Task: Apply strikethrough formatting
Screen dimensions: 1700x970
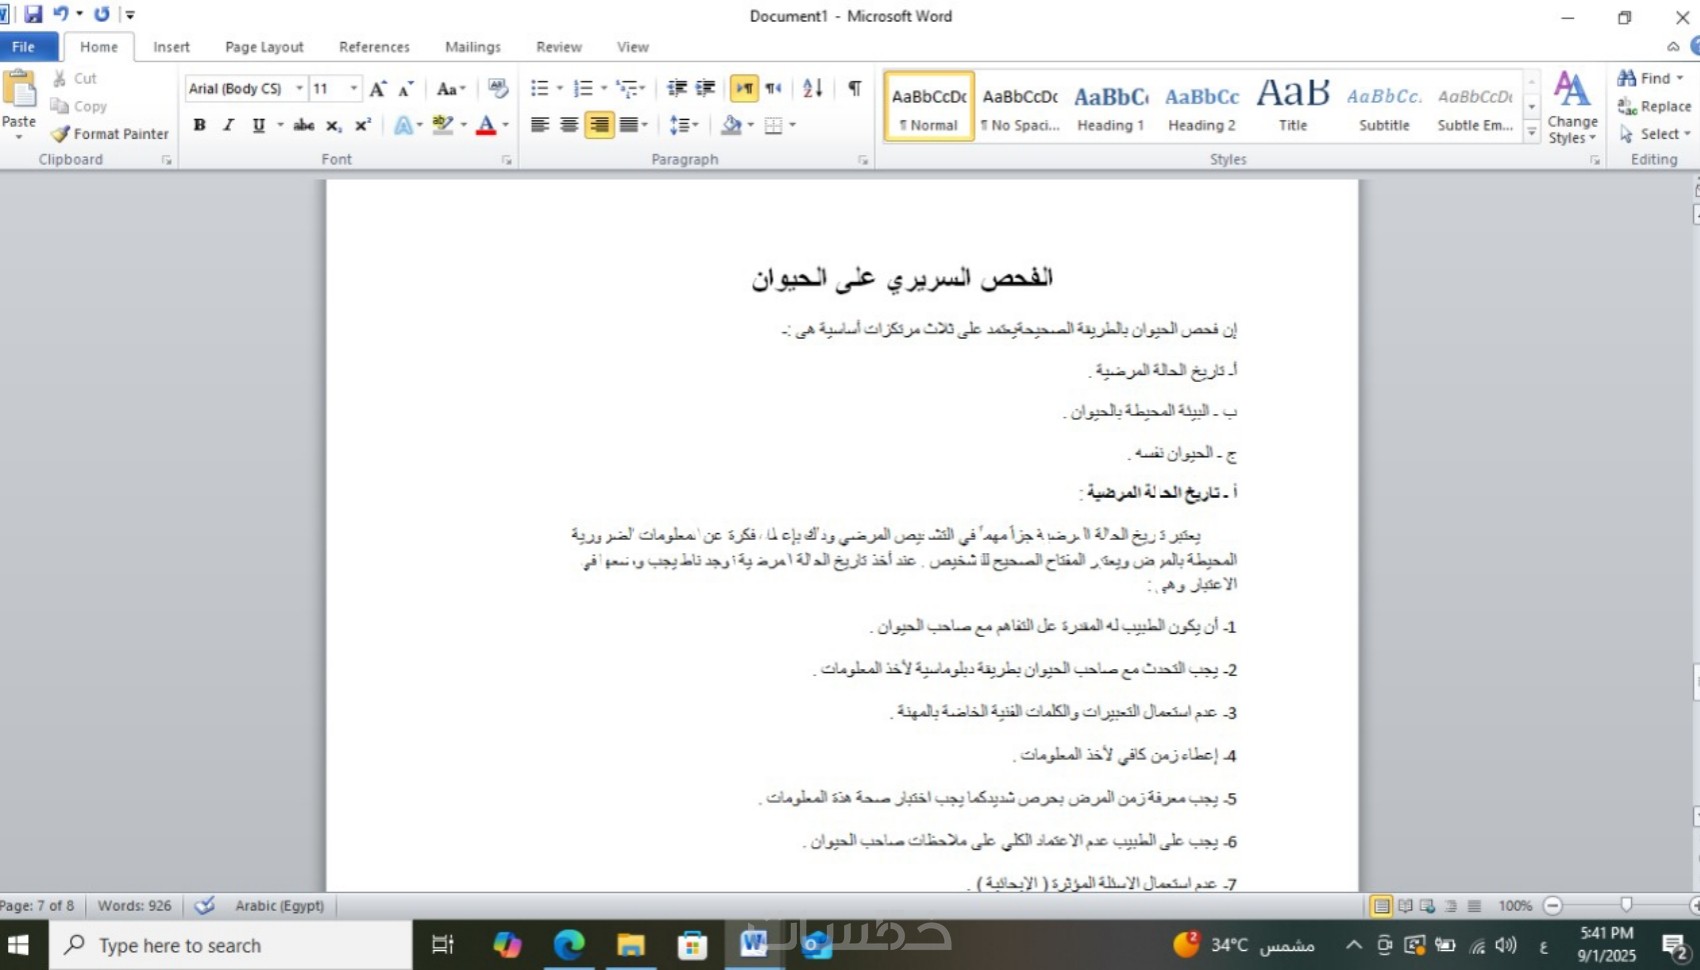Action: coord(304,125)
